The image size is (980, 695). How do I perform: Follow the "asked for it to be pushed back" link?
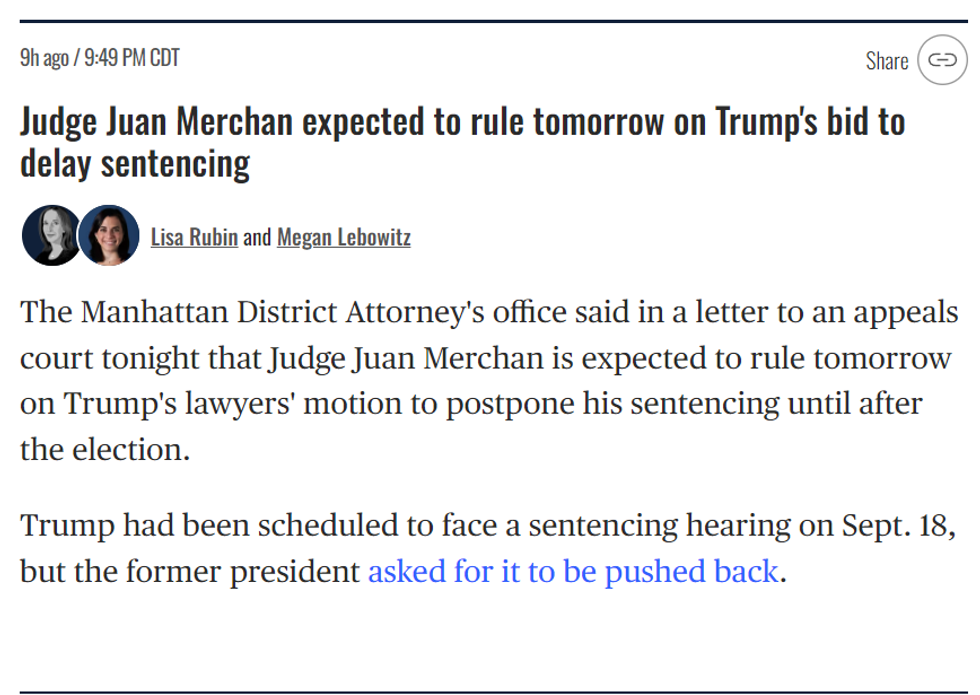coord(573,571)
